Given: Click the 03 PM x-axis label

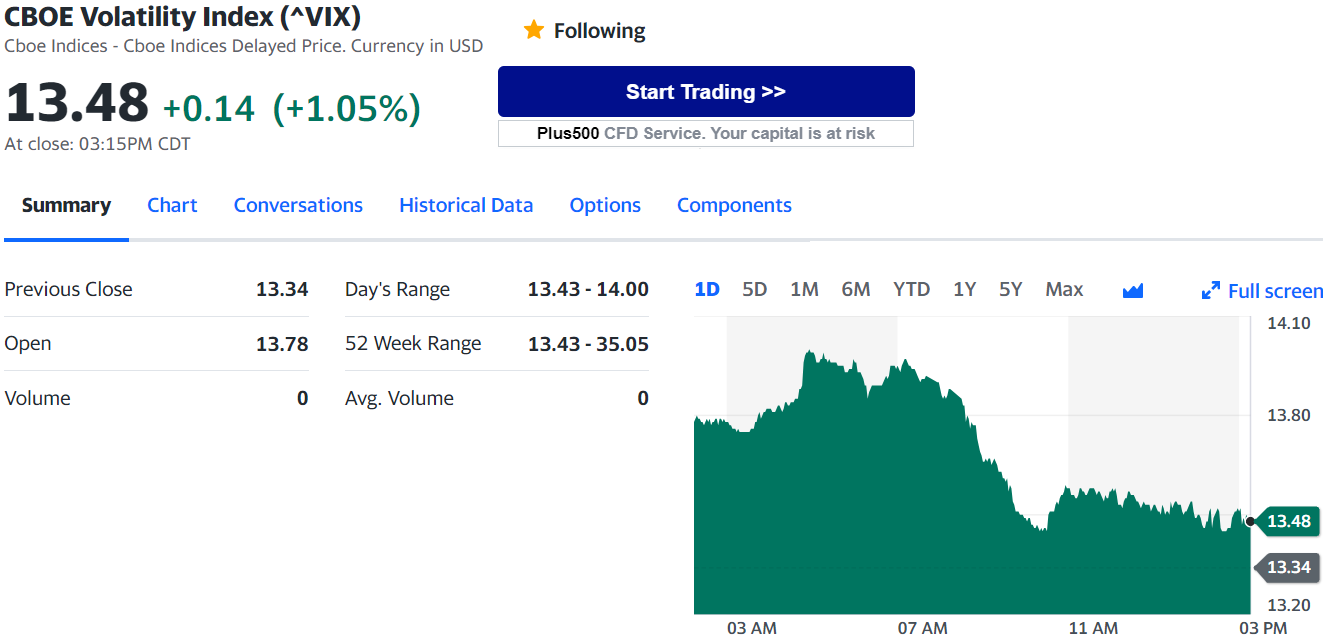Looking at the screenshot, I should (x=1262, y=628).
